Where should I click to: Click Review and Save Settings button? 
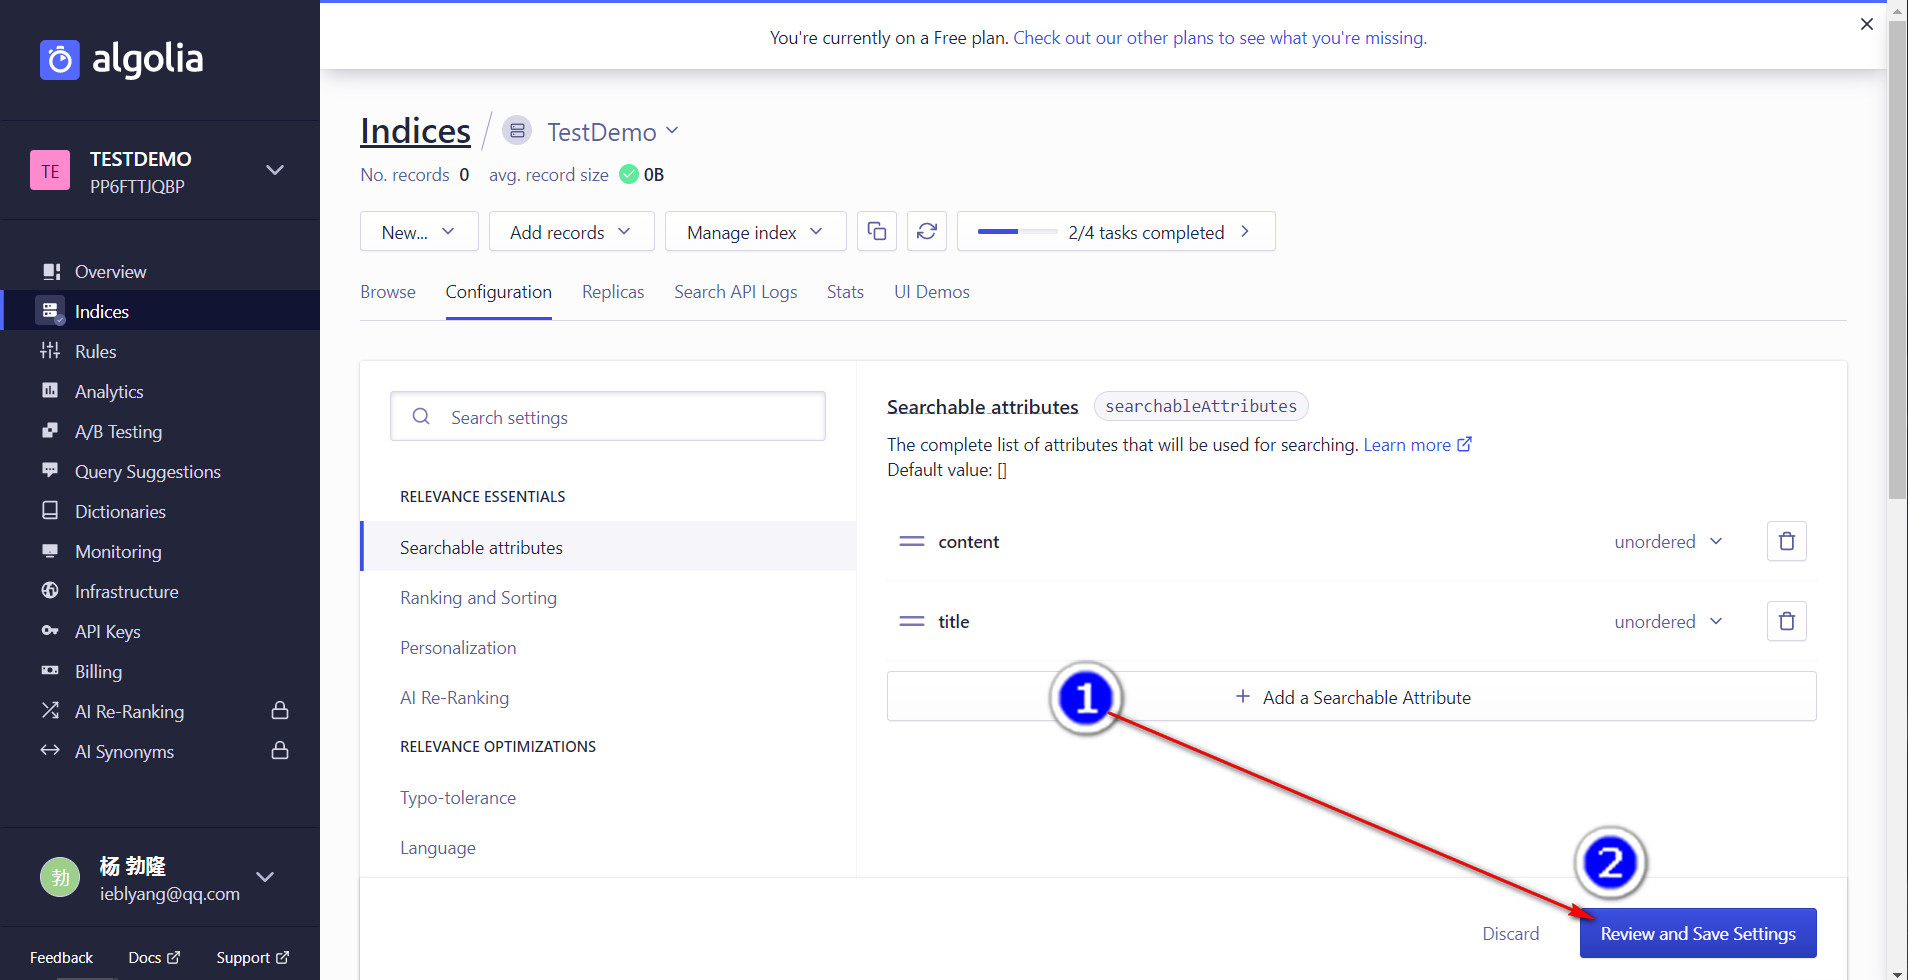tap(1697, 933)
